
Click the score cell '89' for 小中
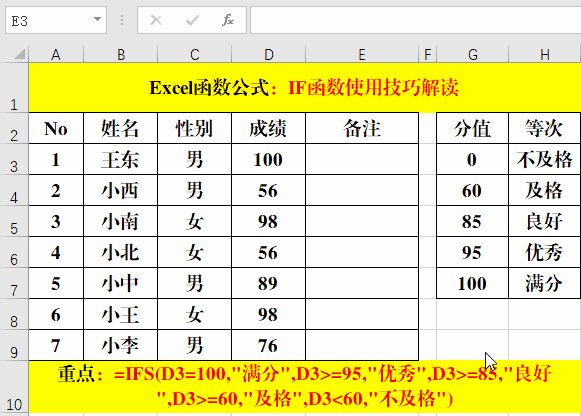tap(269, 283)
